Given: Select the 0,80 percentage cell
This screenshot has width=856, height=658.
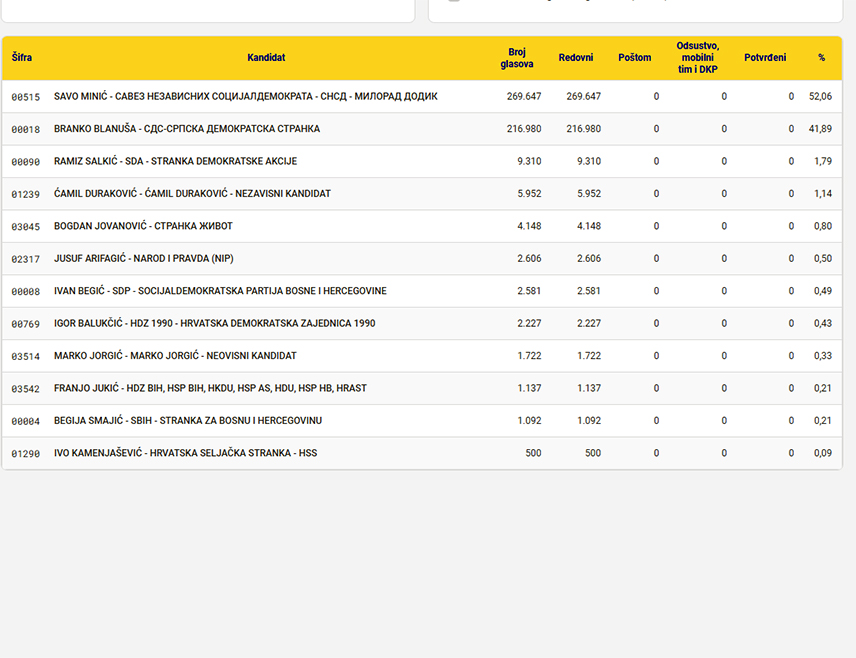Looking at the screenshot, I should coord(823,226).
